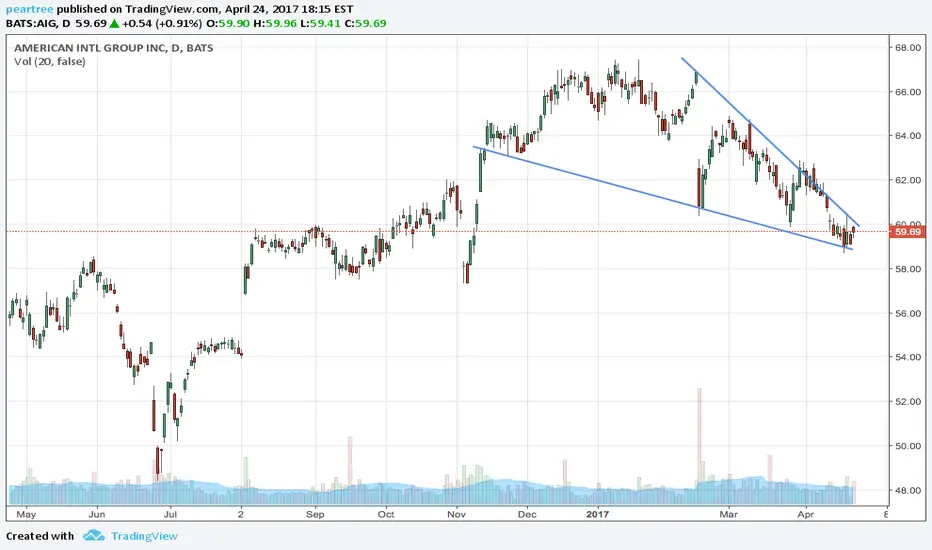Select the upper blue falling wedge trendline
Image resolution: width=932 pixels, height=550 pixels.
point(770,142)
